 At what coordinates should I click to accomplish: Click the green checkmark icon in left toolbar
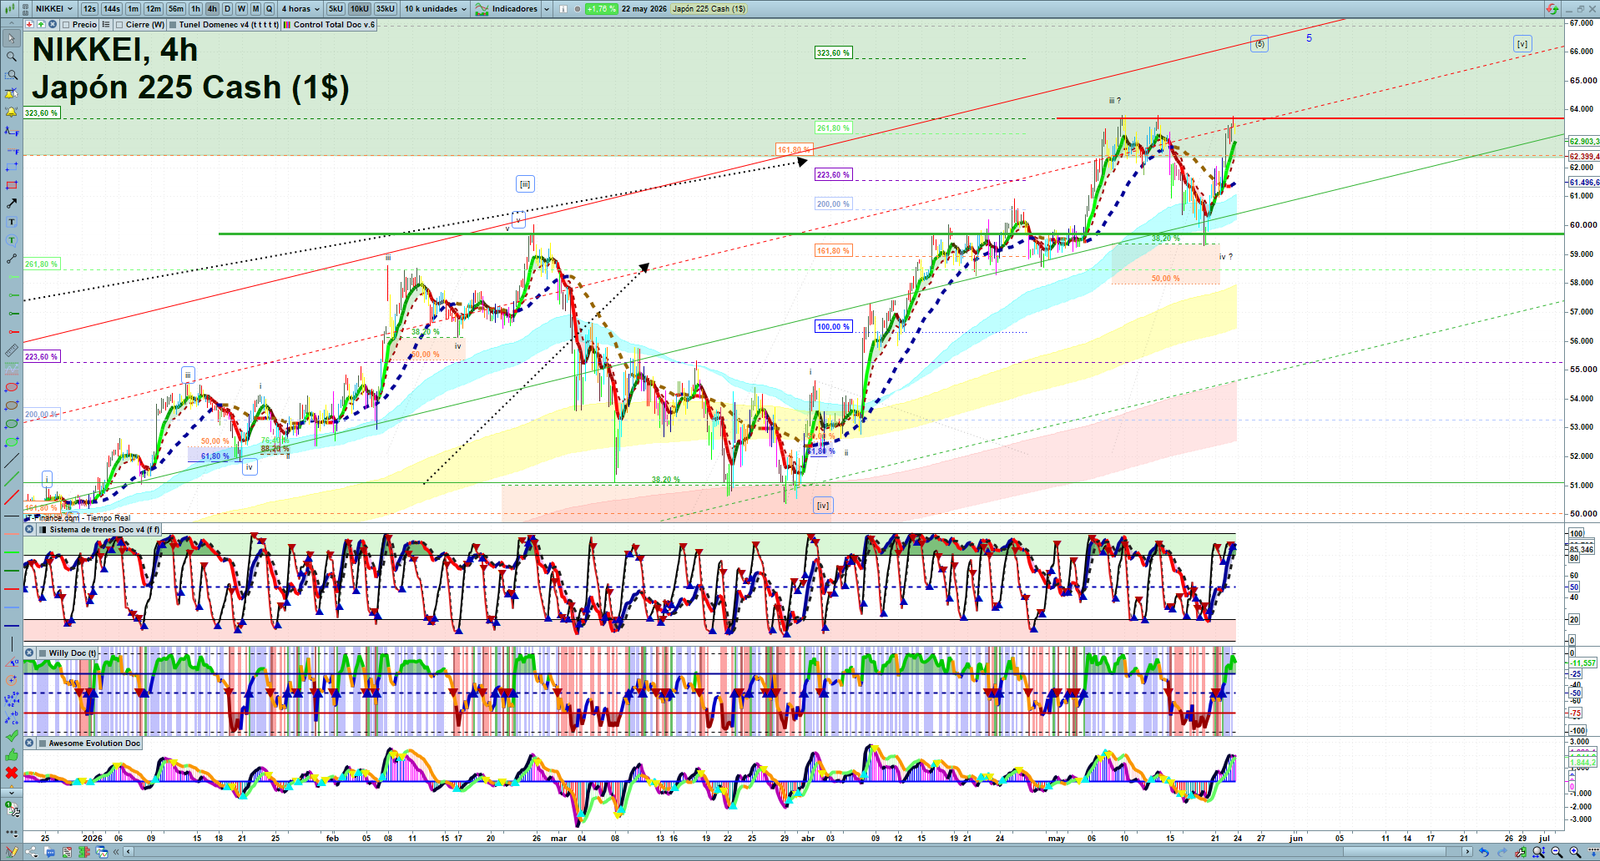pos(11,737)
